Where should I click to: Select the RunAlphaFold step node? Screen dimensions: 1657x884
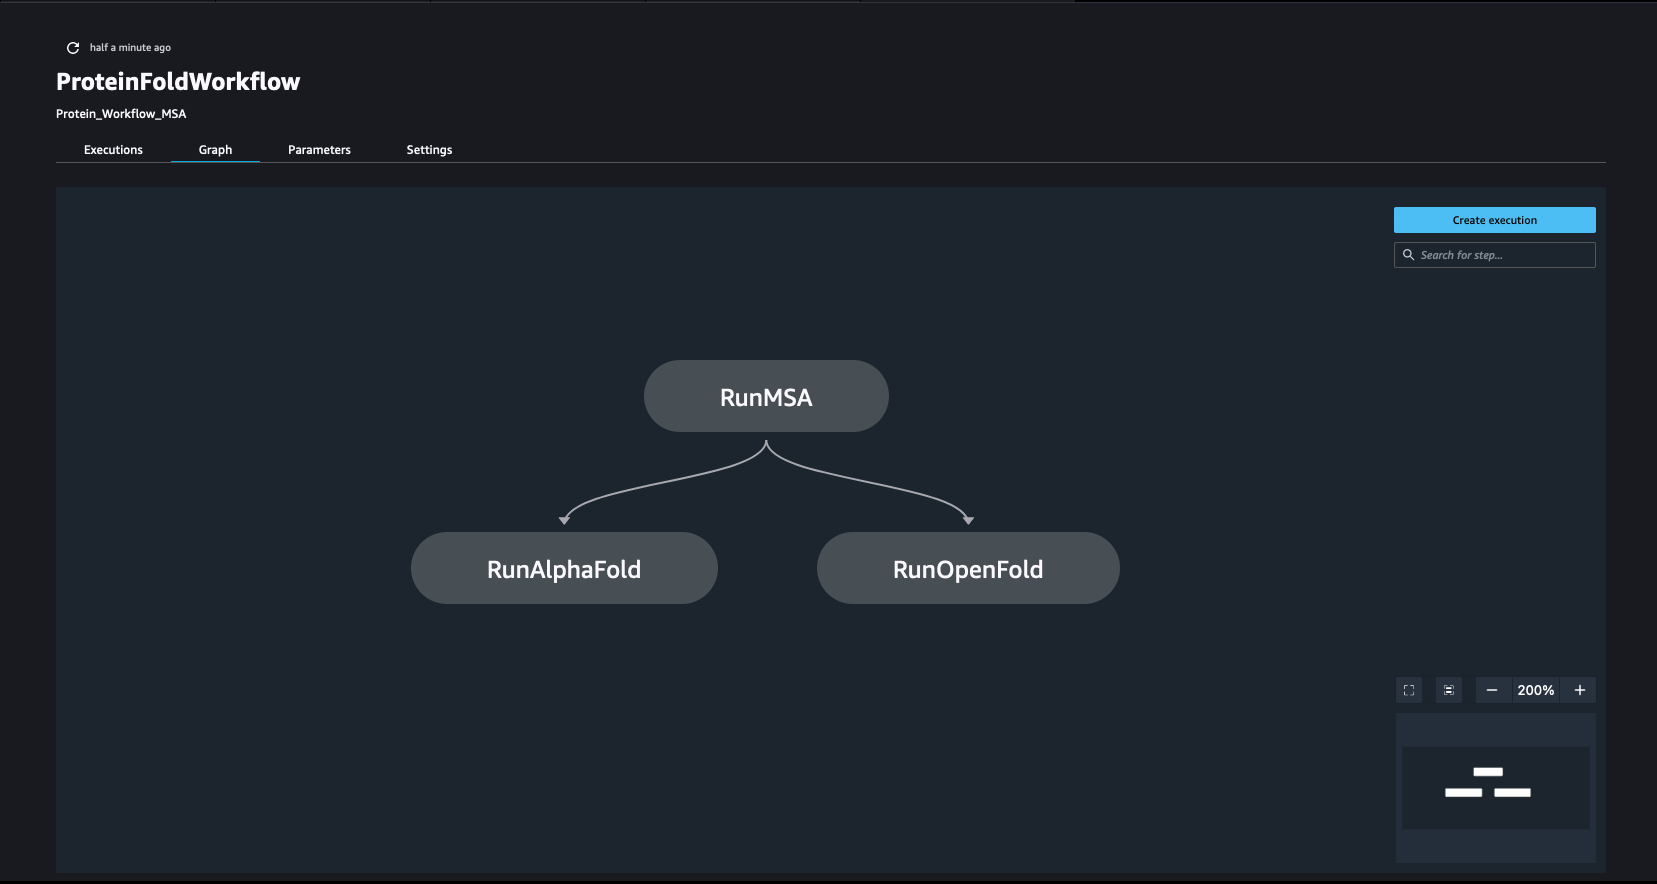tap(564, 568)
